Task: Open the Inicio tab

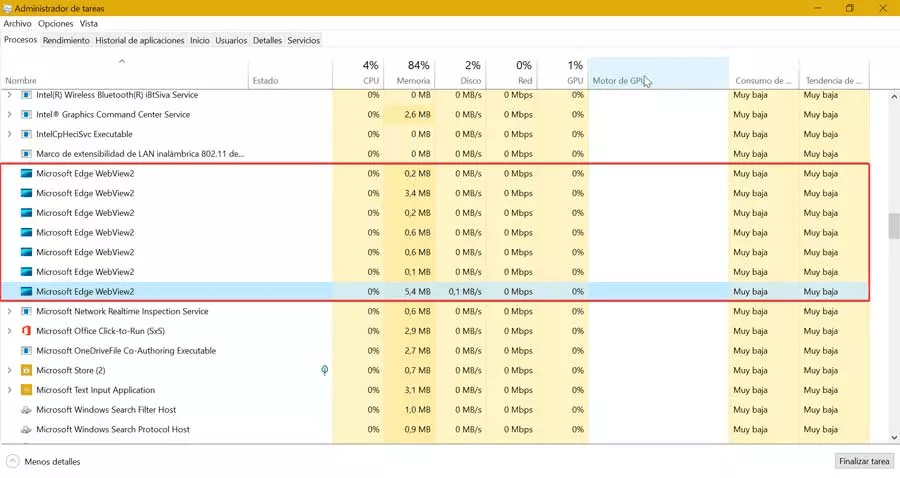Action: (x=200, y=41)
